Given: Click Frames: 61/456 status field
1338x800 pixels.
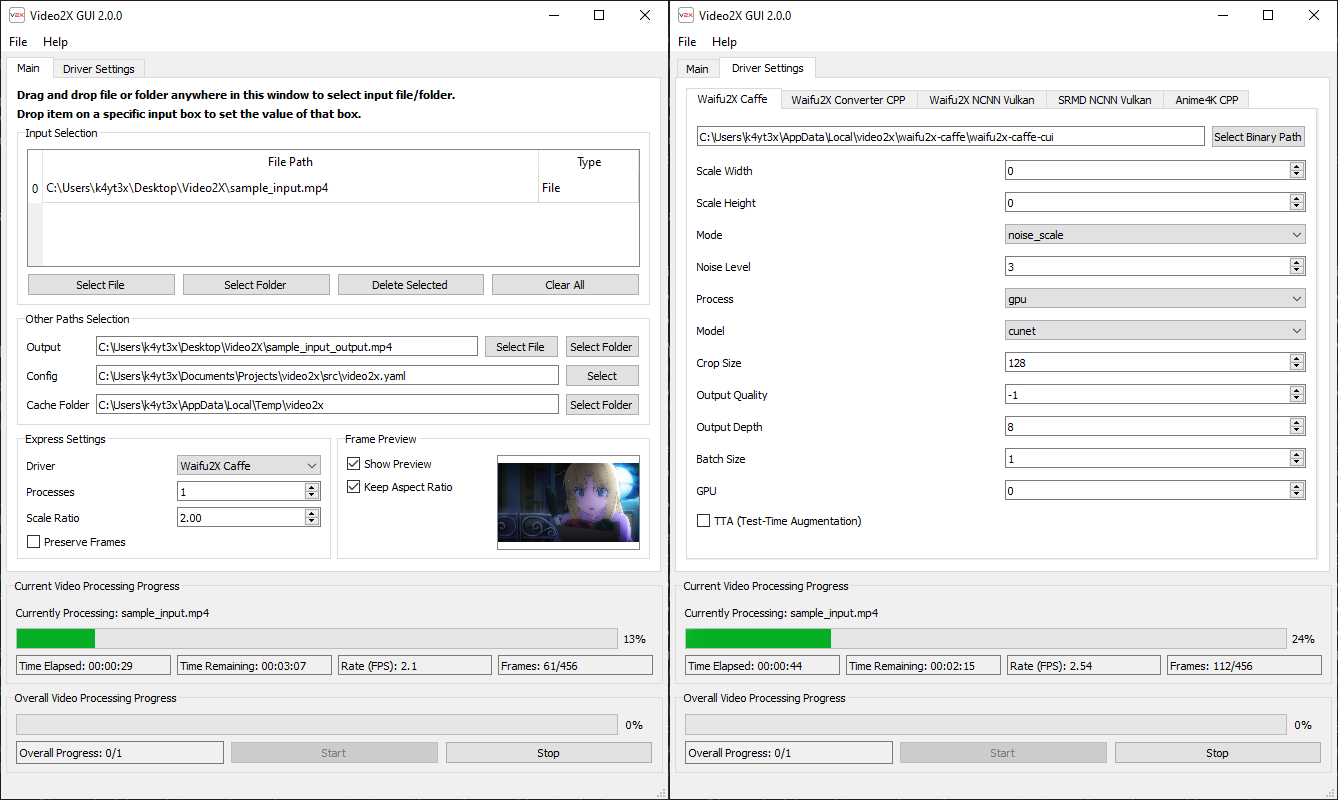Looking at the screenshot, I should (573, 666).
